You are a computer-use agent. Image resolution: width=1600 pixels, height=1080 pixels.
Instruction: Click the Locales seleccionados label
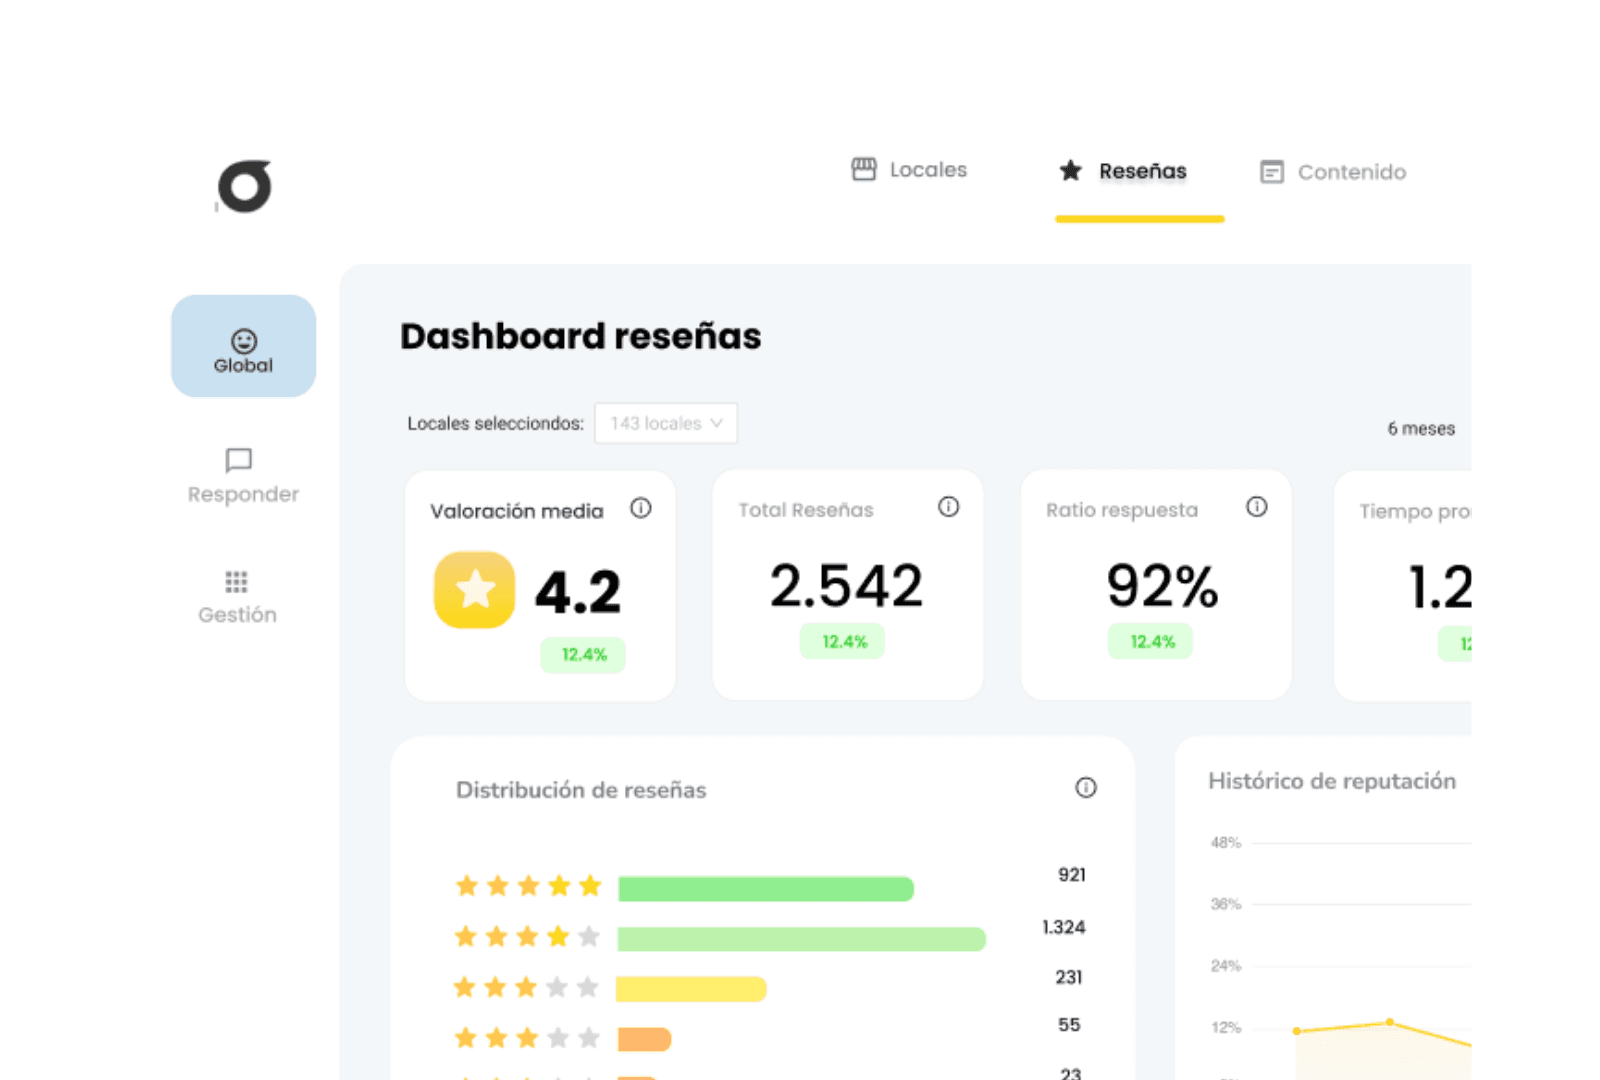pyautogui.click(x=495, y=423)
